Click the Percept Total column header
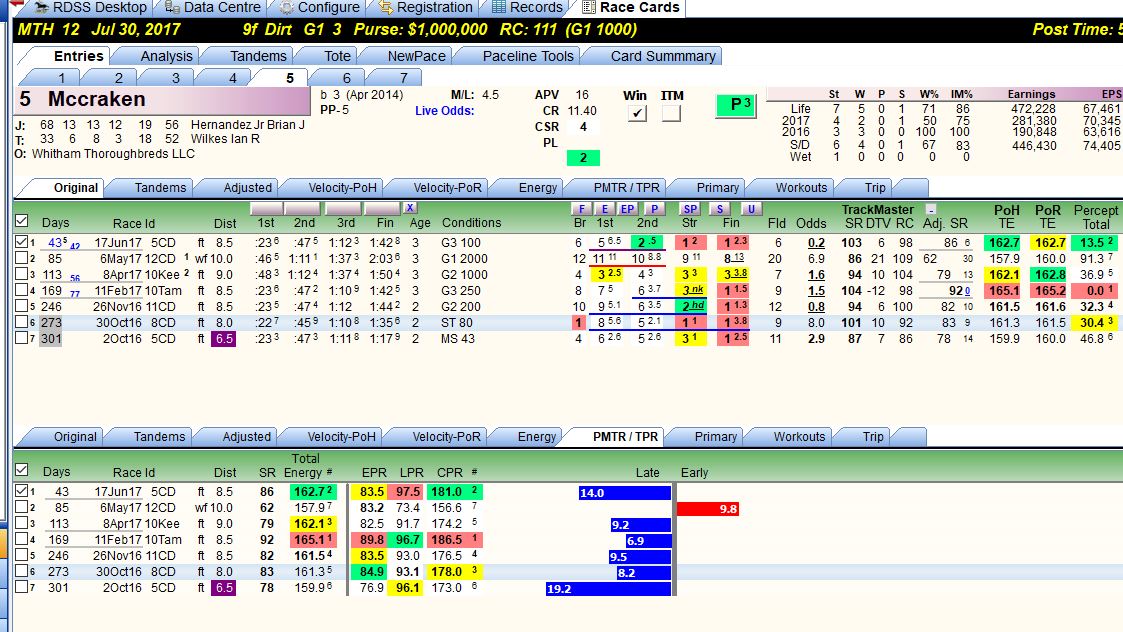This screenshot has width=1123, height=632. pyautogui.click(x=1095, y=216)
